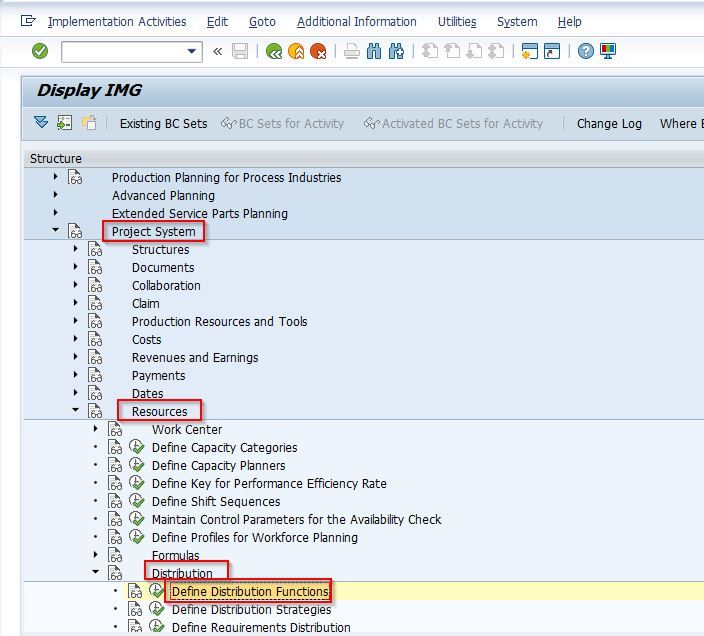Expand the Work Center node
Screen dimensions: 704x636
pos(95,429)
